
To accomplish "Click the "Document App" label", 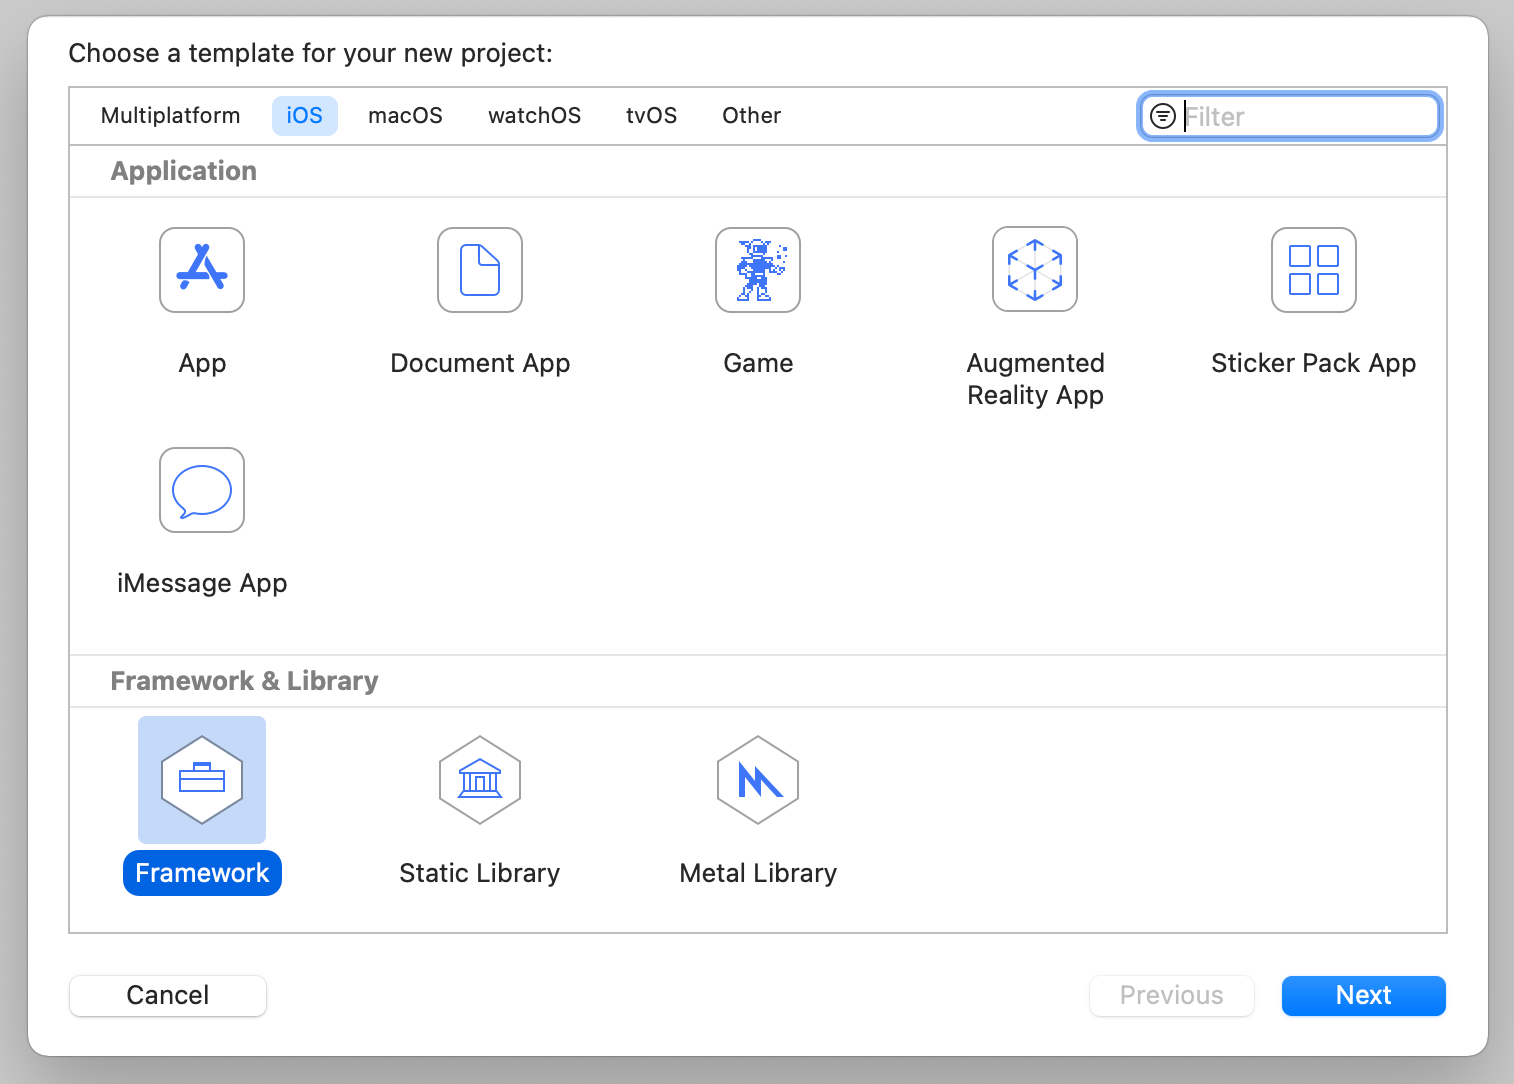I will (480, 363).
